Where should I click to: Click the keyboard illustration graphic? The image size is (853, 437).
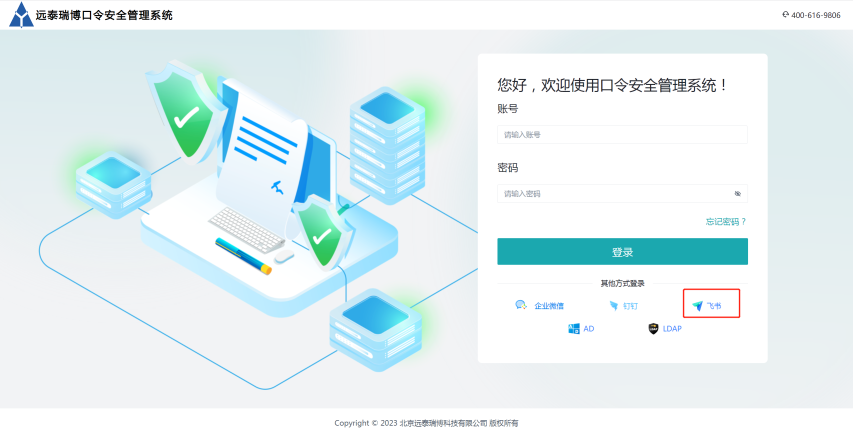coord(246,229)
